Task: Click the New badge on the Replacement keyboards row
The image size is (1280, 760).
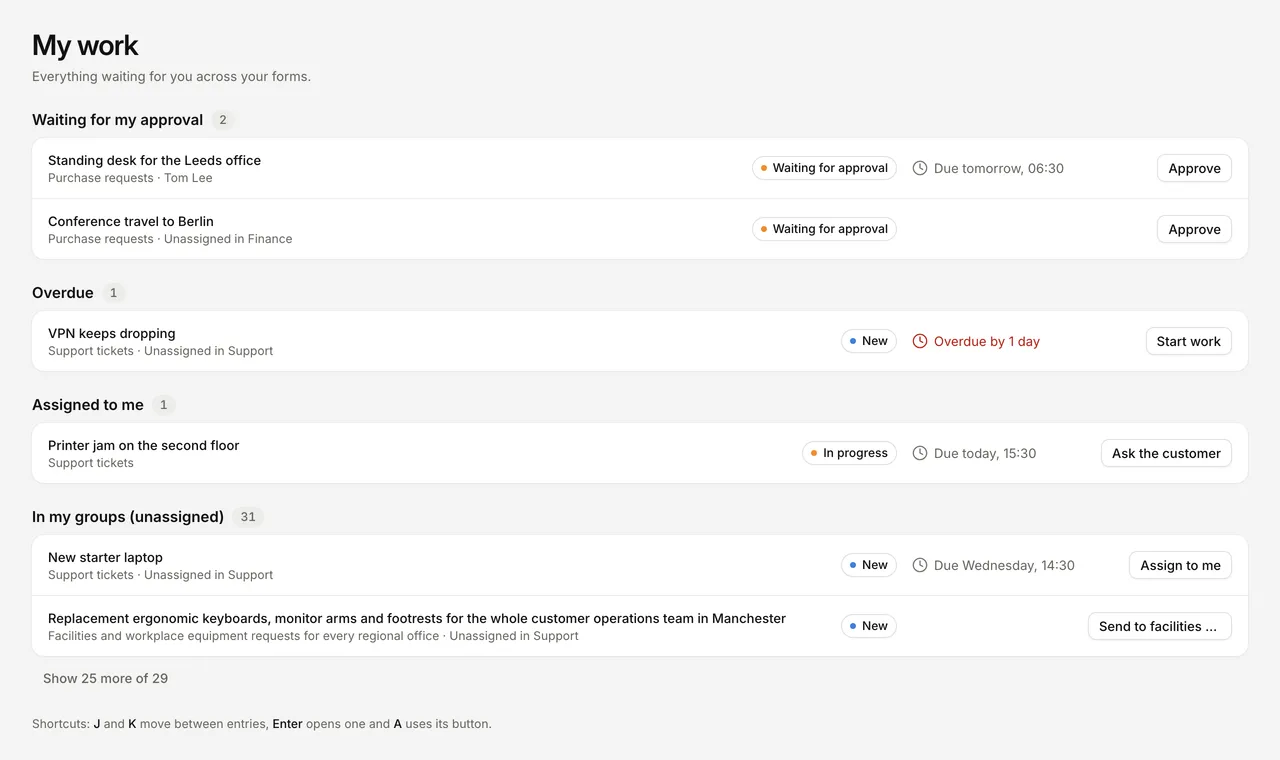Action: point(869,626)
